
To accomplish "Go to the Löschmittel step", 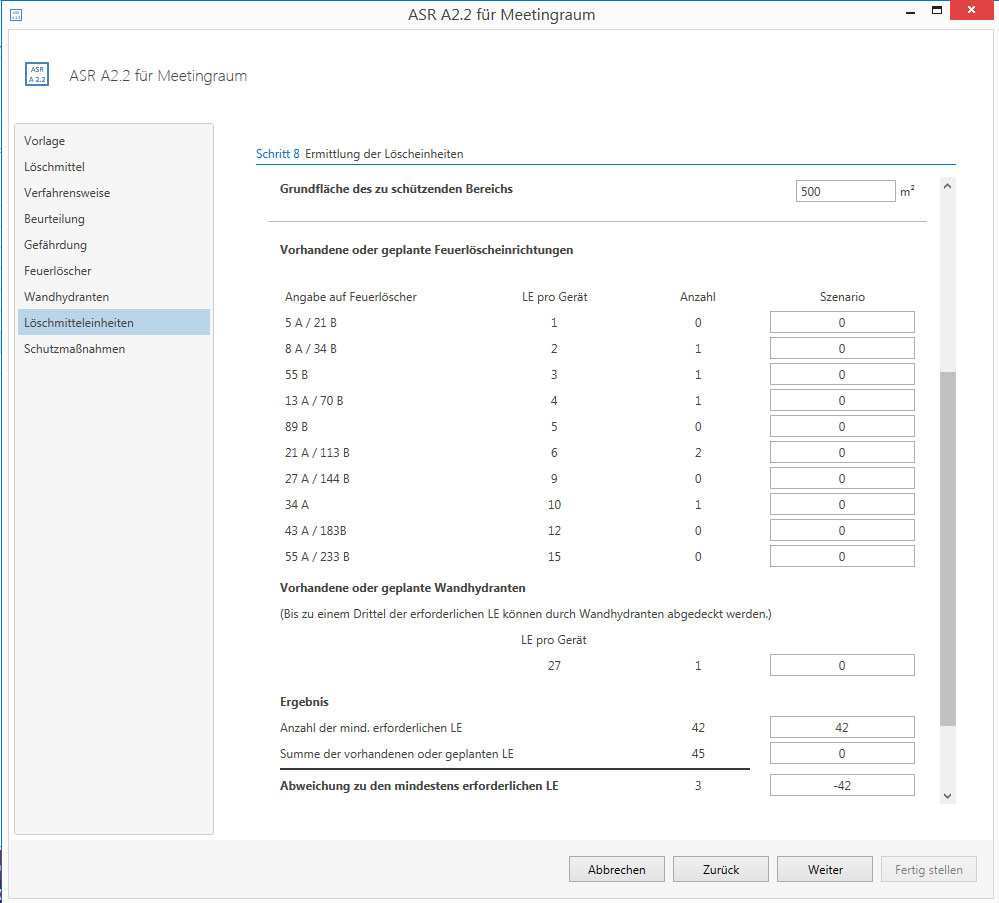I will click(55, 167).
